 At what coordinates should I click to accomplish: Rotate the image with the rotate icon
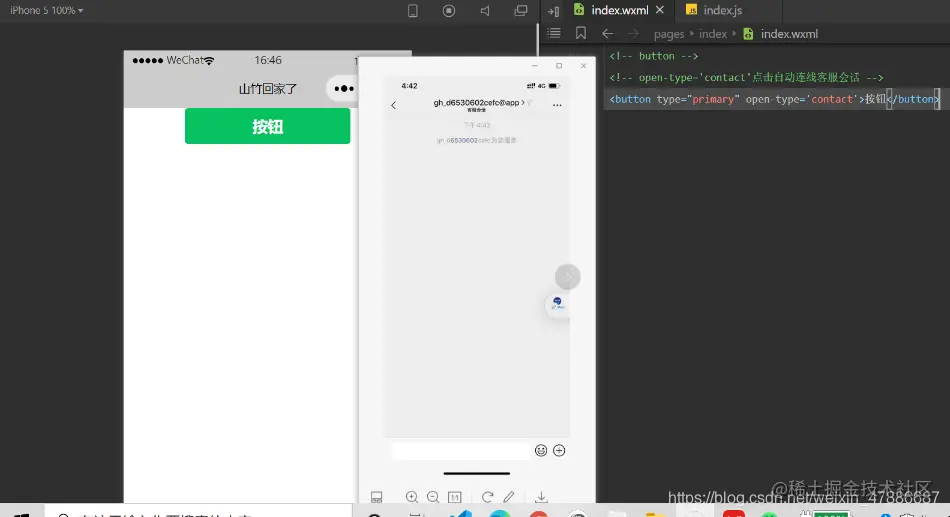[x=487, y=497]
